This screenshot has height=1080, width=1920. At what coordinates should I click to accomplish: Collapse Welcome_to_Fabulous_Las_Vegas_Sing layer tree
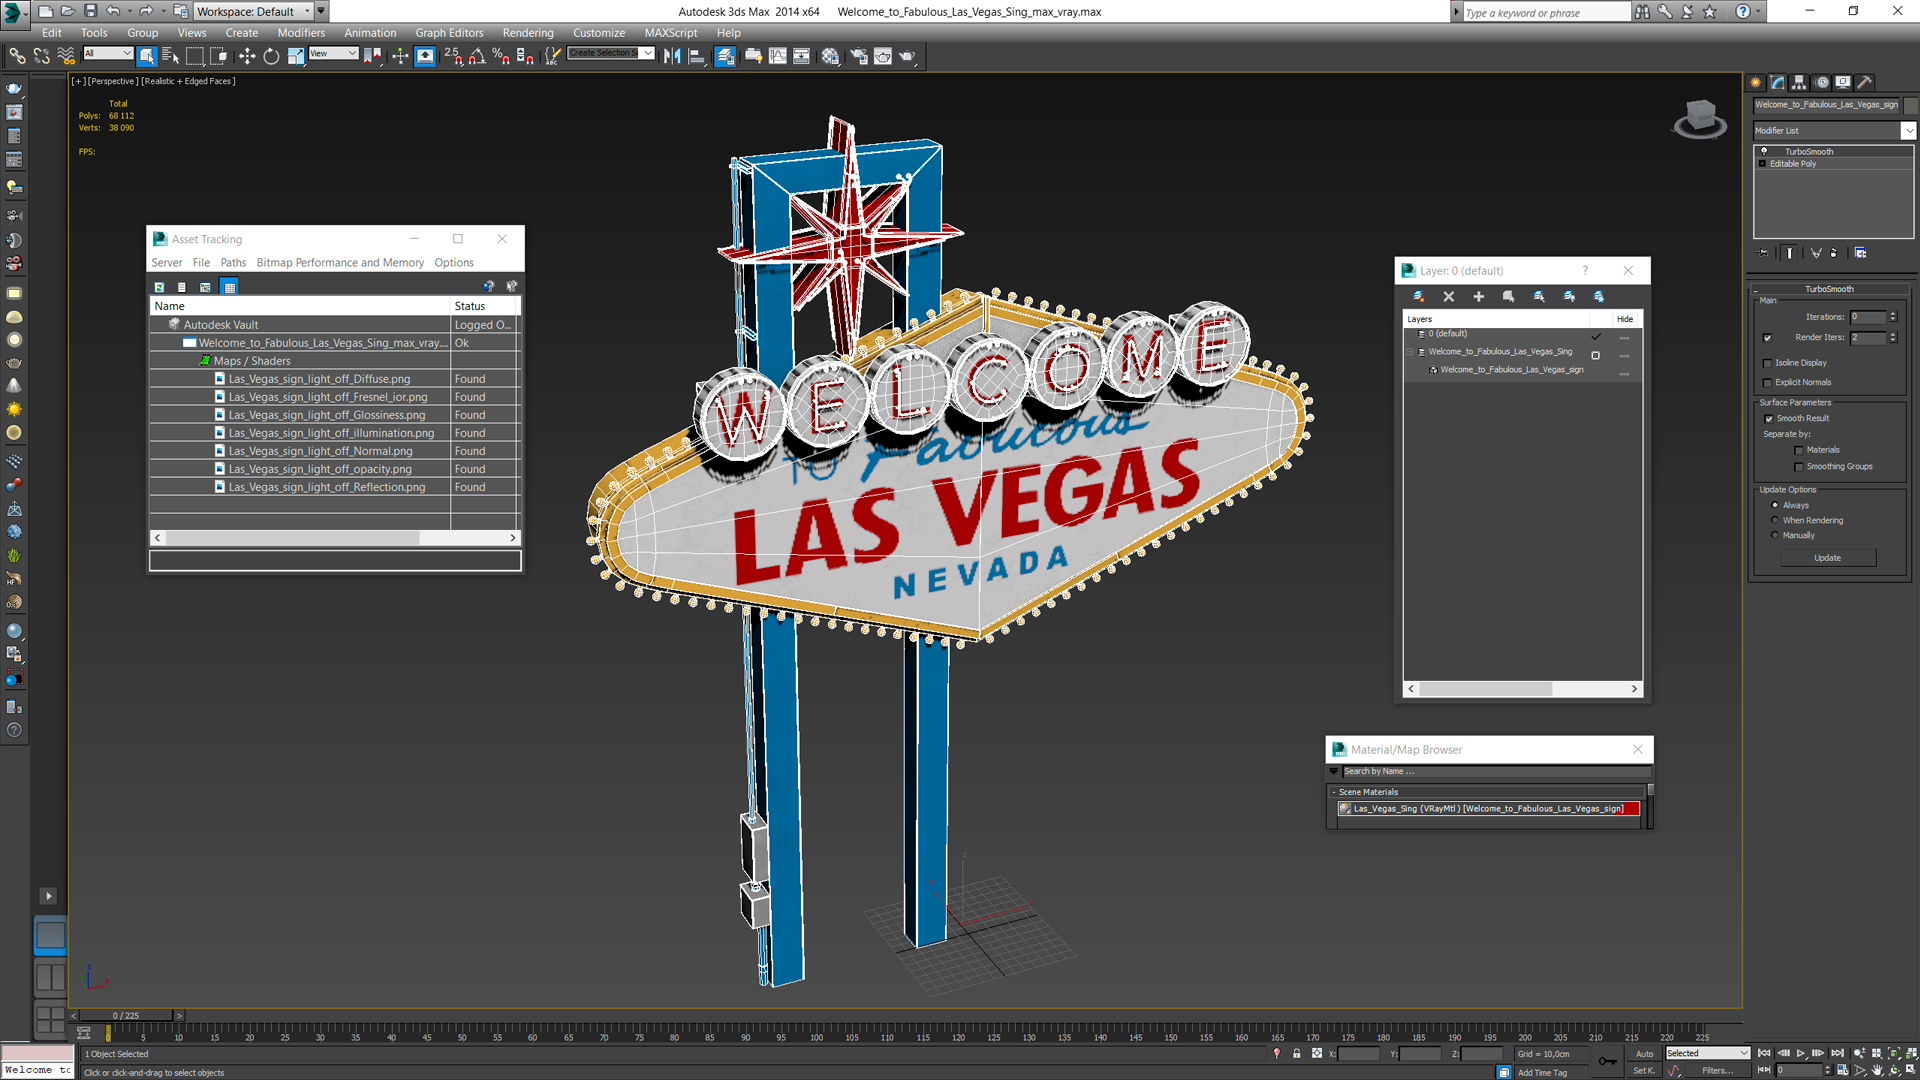(x=1411, y=352)
